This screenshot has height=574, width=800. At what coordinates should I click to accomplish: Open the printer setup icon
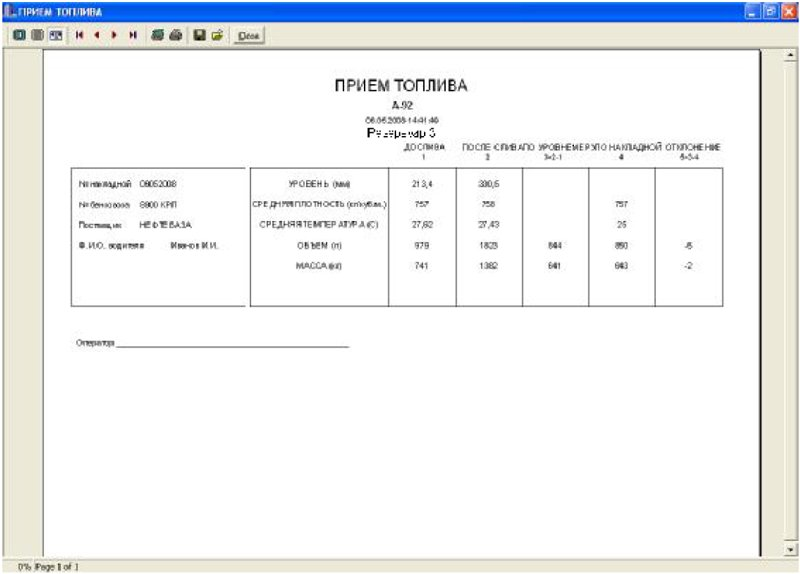coord(158,35)
